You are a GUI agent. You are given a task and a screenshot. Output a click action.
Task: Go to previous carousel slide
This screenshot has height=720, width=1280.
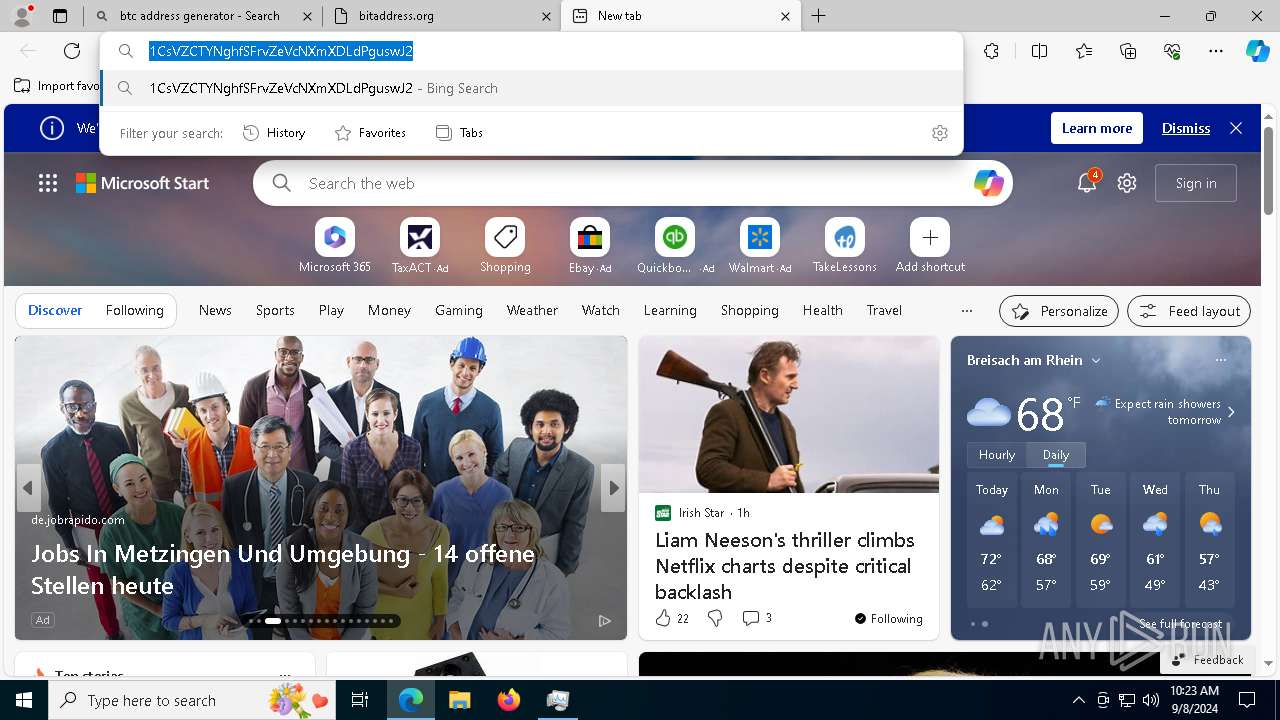coord(28,488)
